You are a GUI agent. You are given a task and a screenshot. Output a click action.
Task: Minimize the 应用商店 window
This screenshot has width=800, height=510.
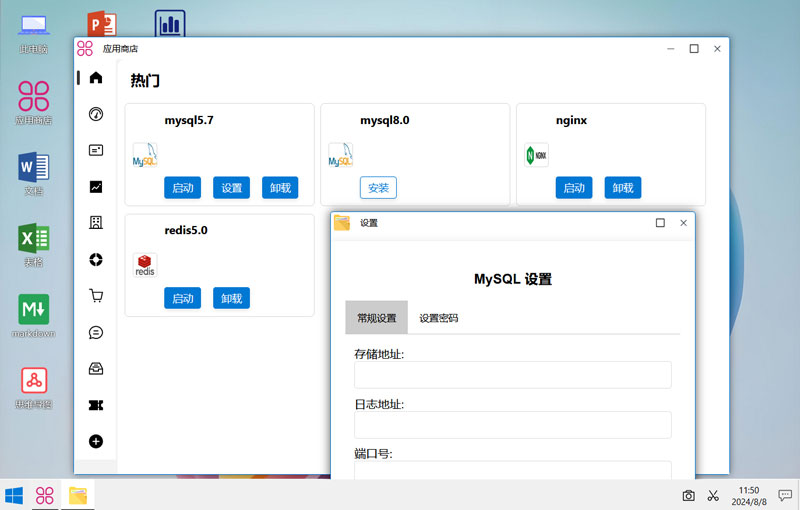click(671, 48)
